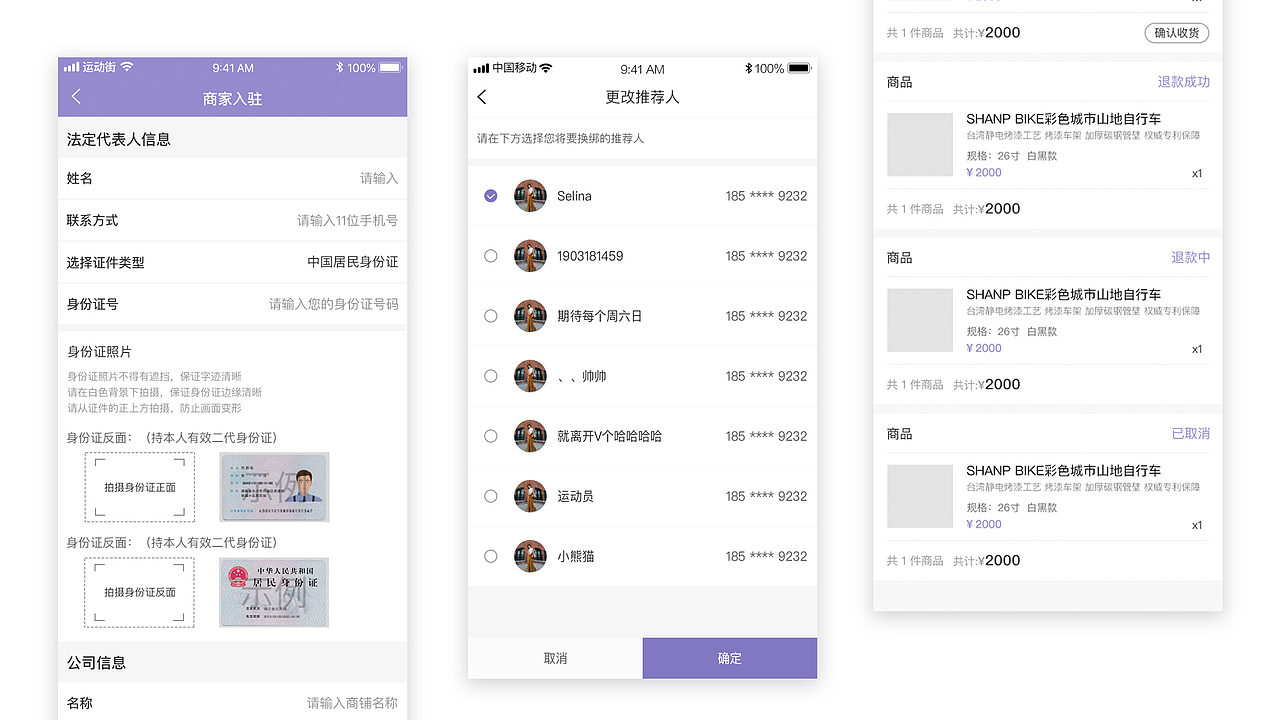Click the 确认收货 button

click(x=1176, y=33)
